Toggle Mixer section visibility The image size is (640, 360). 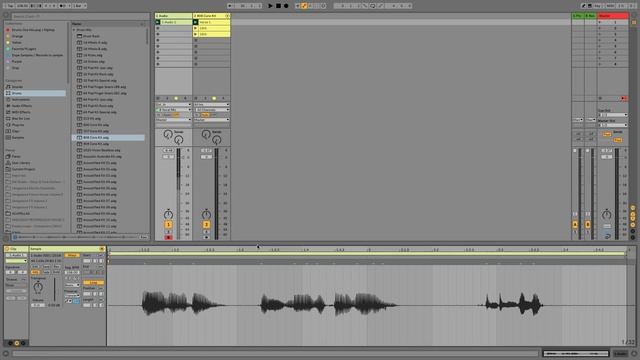[x=633, y=225]
